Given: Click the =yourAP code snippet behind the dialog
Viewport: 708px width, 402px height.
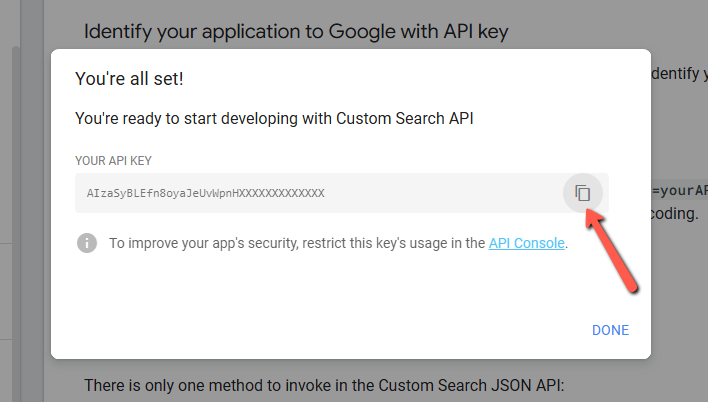Looking at the screenshot, I should tap(680, 191).
